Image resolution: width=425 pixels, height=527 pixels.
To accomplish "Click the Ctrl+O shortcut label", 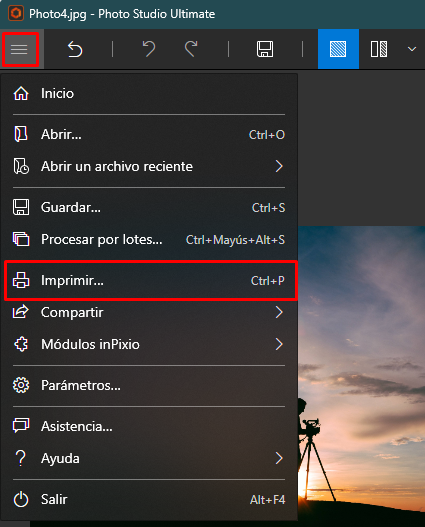I will tap(267, 135).
